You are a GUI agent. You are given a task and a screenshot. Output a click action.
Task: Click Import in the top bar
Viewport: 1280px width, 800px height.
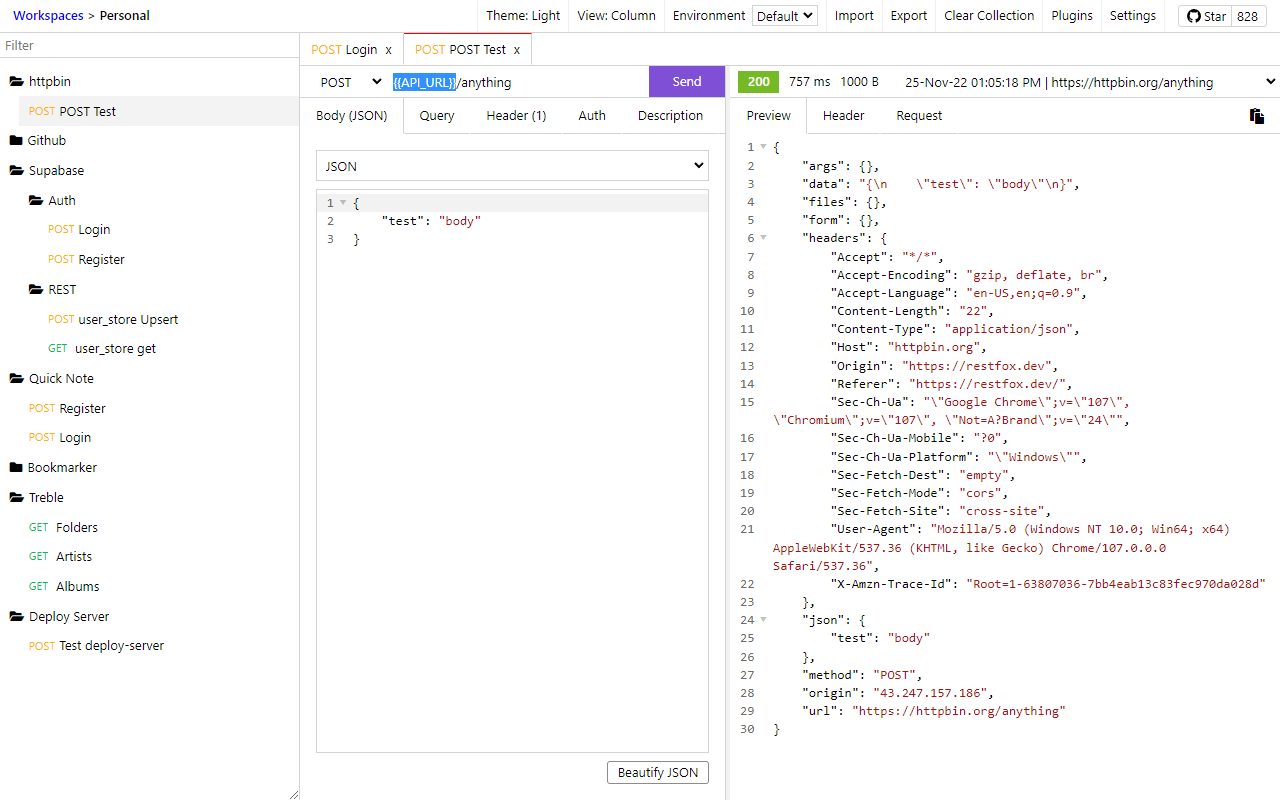[854, 16]
